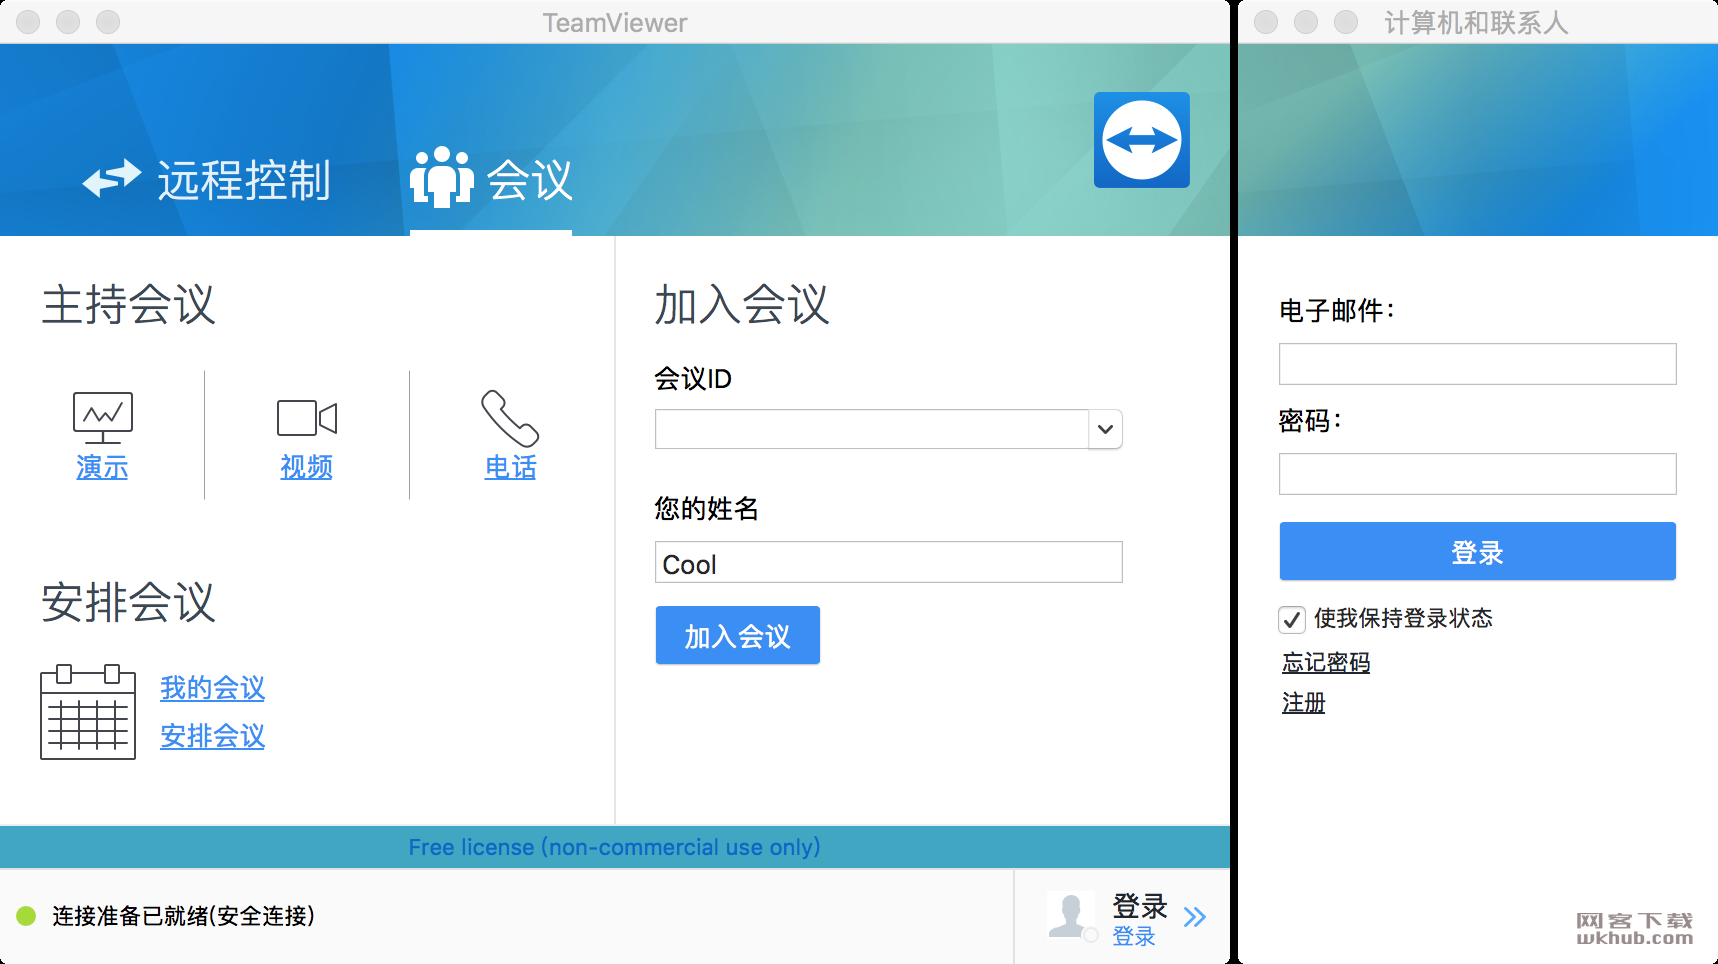Viewport: 1718px width, 964px height.
Task: Open the 安排会议 schedule link
Action: click(x=212, y=736)
